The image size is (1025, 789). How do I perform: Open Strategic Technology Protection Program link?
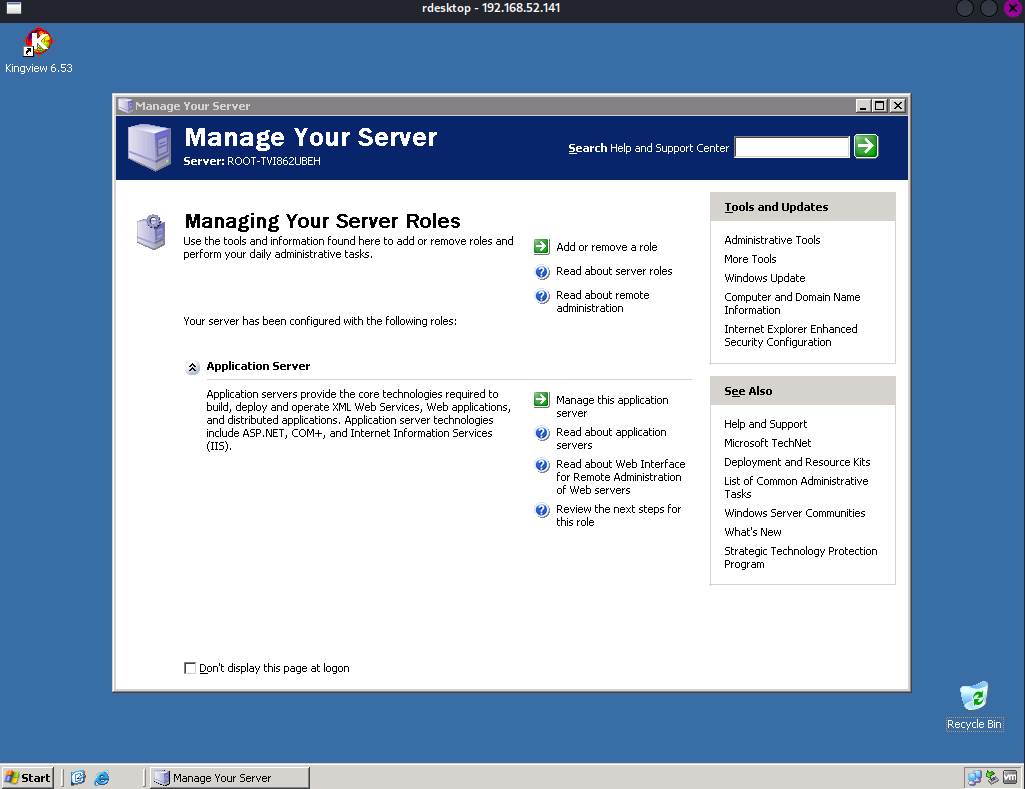(x=801, y=558)
